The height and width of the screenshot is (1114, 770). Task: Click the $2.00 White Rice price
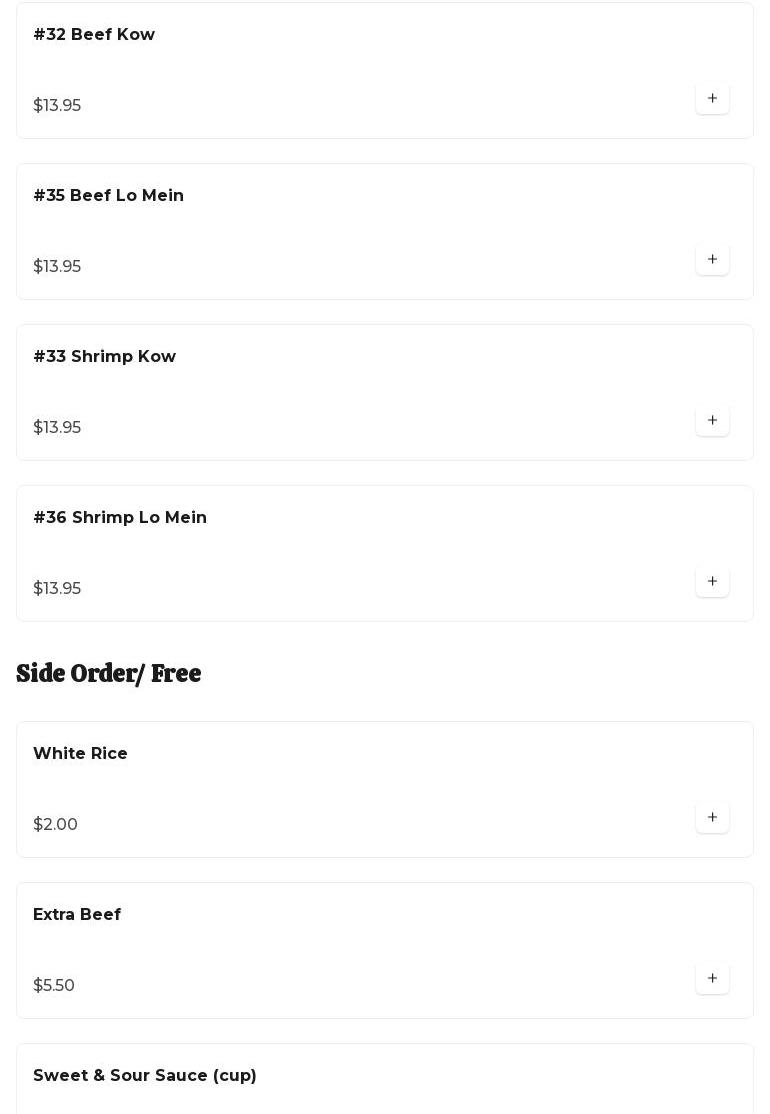(x=55, y=825)
